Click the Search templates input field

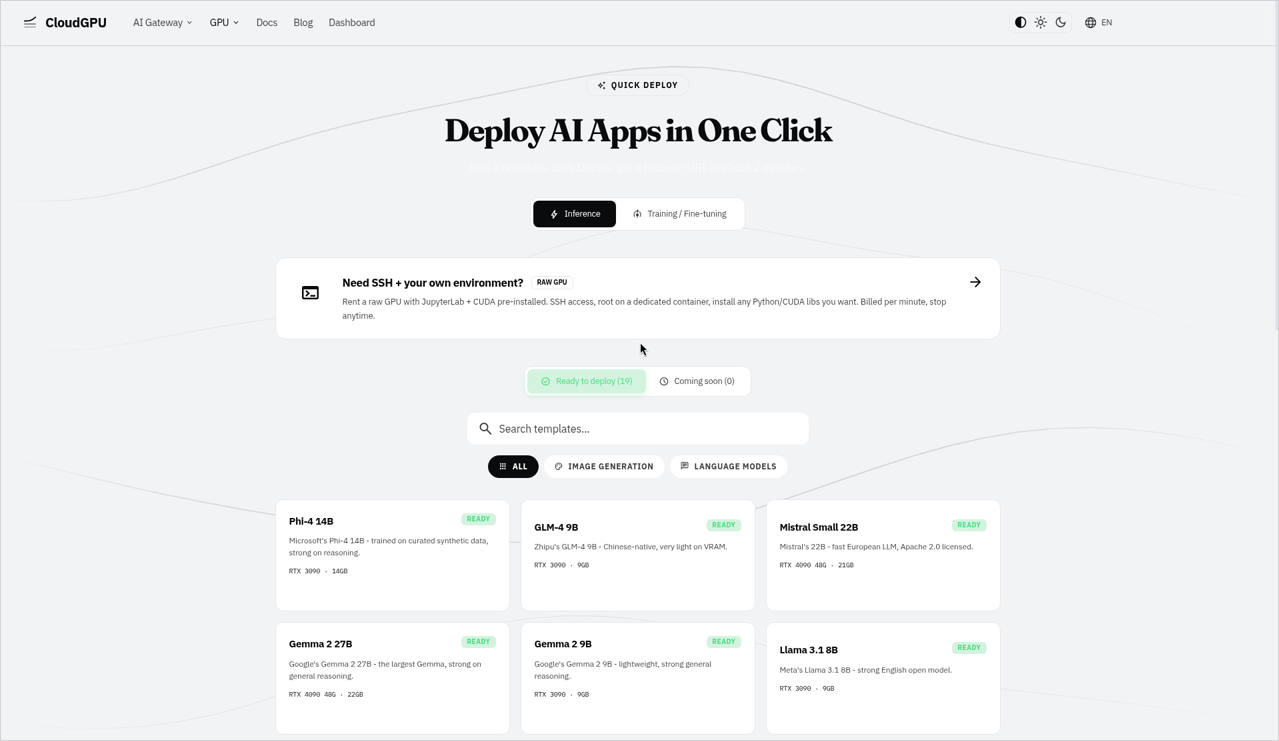pyautogui.click(x=638, y=429)
